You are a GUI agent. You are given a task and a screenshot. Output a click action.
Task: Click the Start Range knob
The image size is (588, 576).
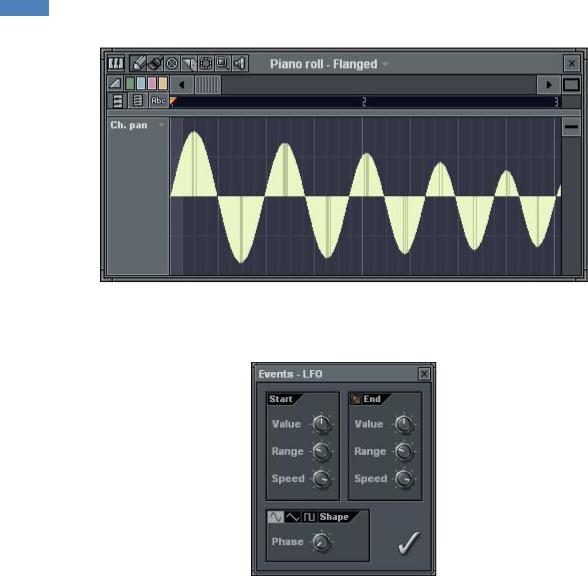click(321, 452)
